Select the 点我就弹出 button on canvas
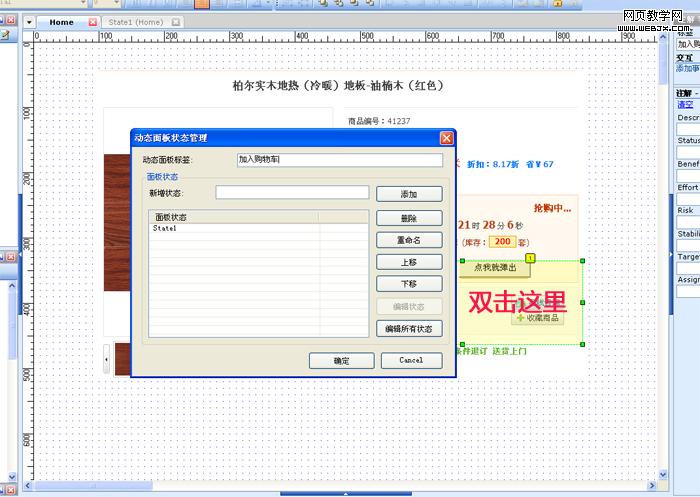The image size is (700, 497). coord(495,268)
